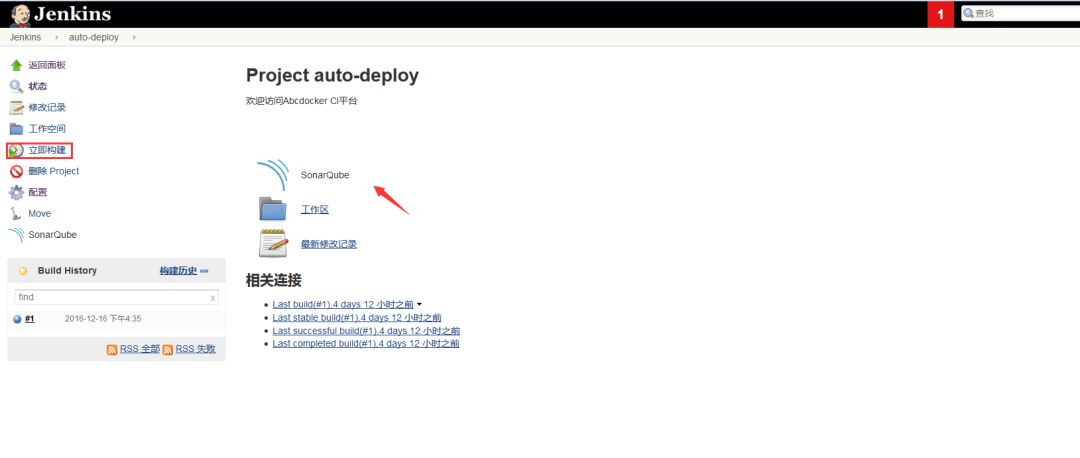Click the magnifier icon in search box

point(968,13)
